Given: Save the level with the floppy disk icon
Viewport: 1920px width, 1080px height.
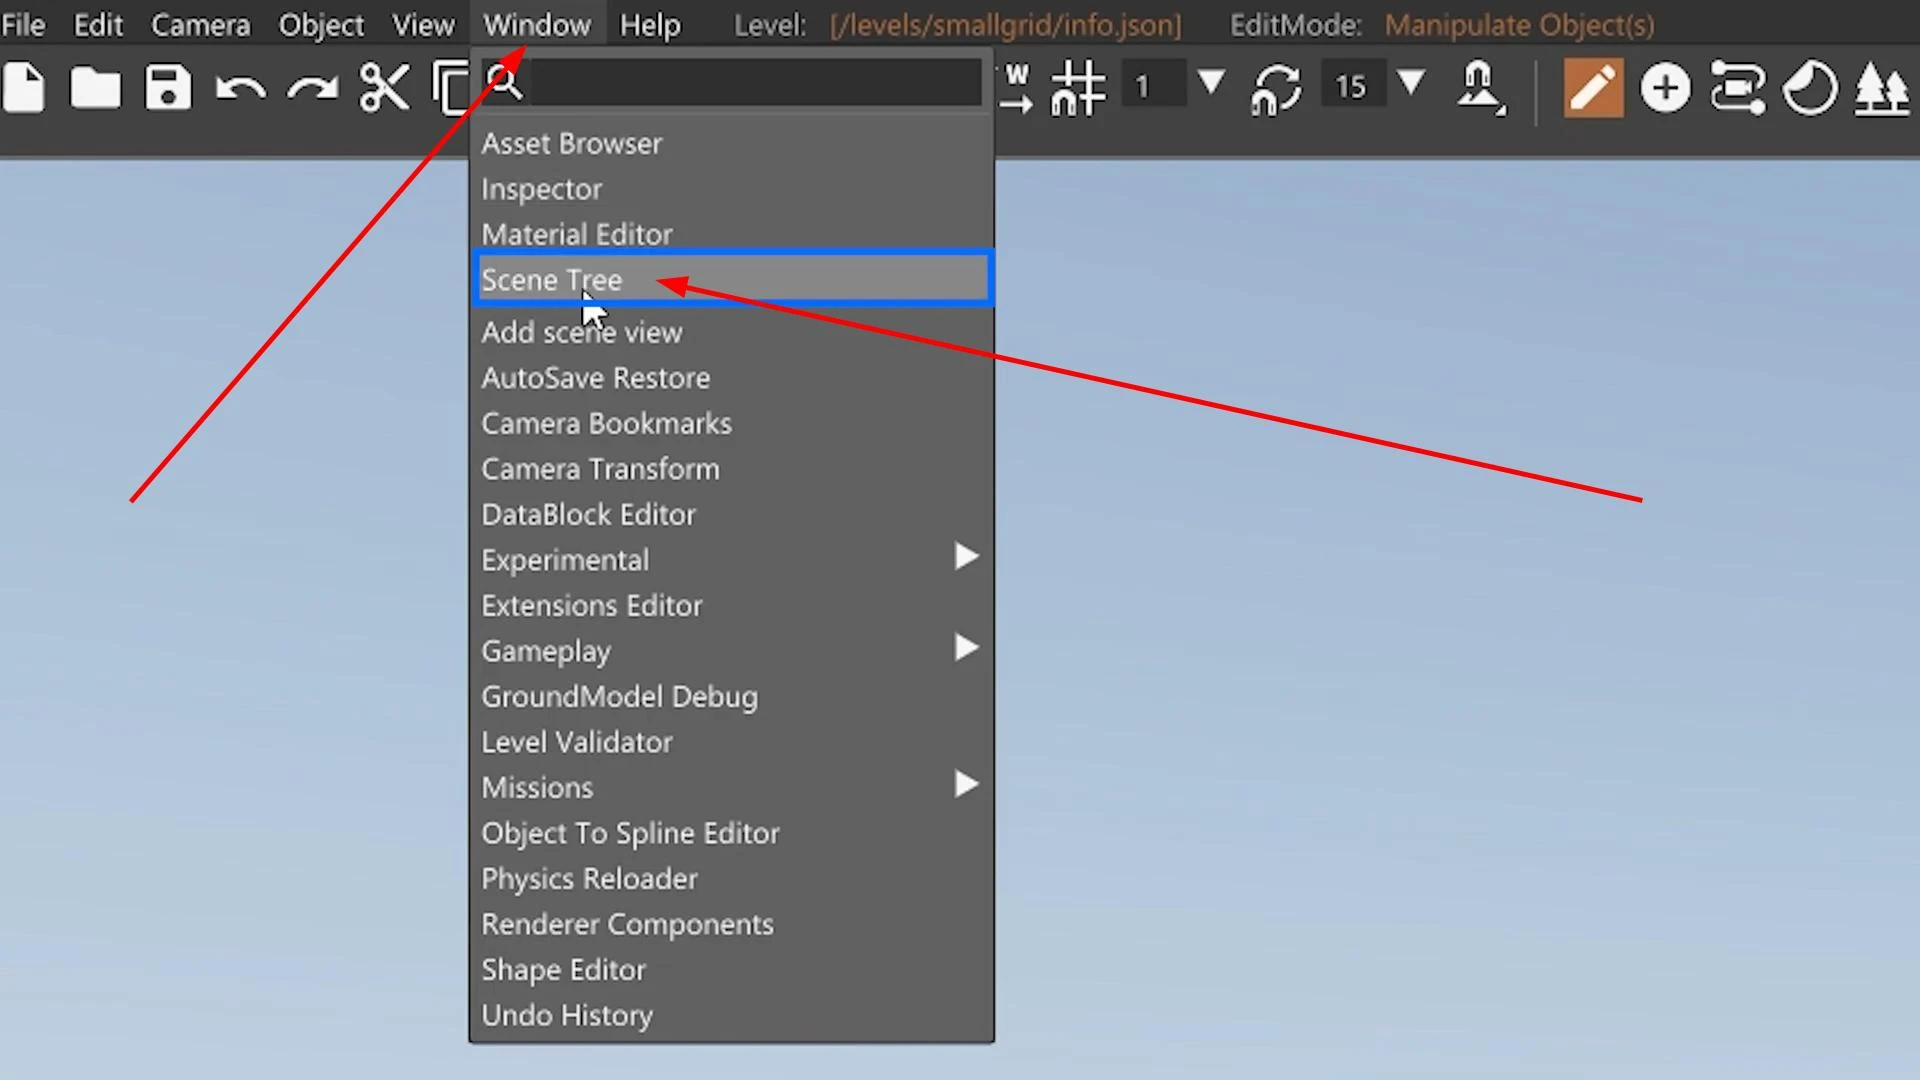Looking at the screenshot, I should point(167,88).
